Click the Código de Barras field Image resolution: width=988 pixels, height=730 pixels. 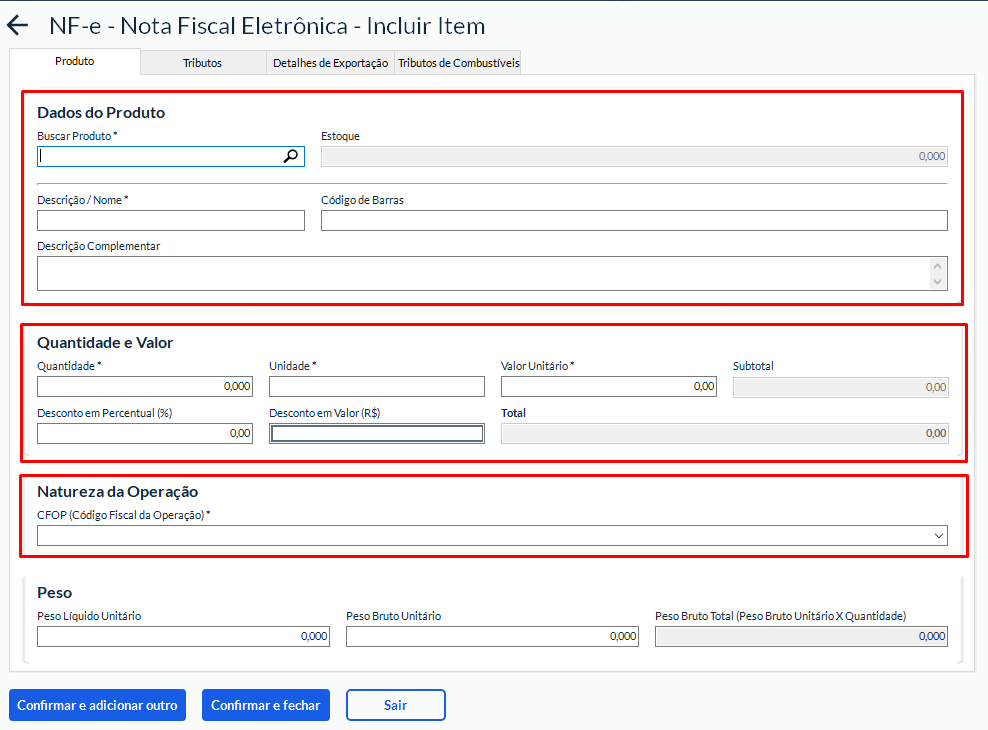coord(633,221)
